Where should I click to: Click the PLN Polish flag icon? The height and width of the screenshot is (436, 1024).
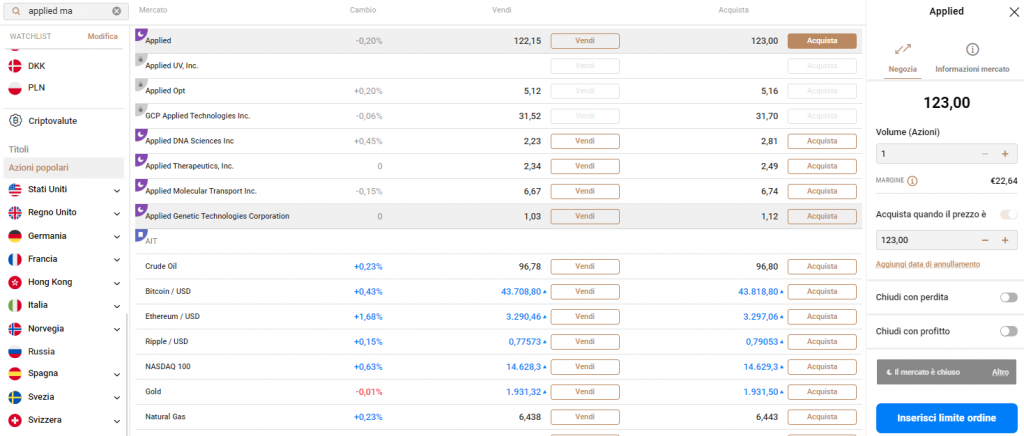[x=15, y=87]
